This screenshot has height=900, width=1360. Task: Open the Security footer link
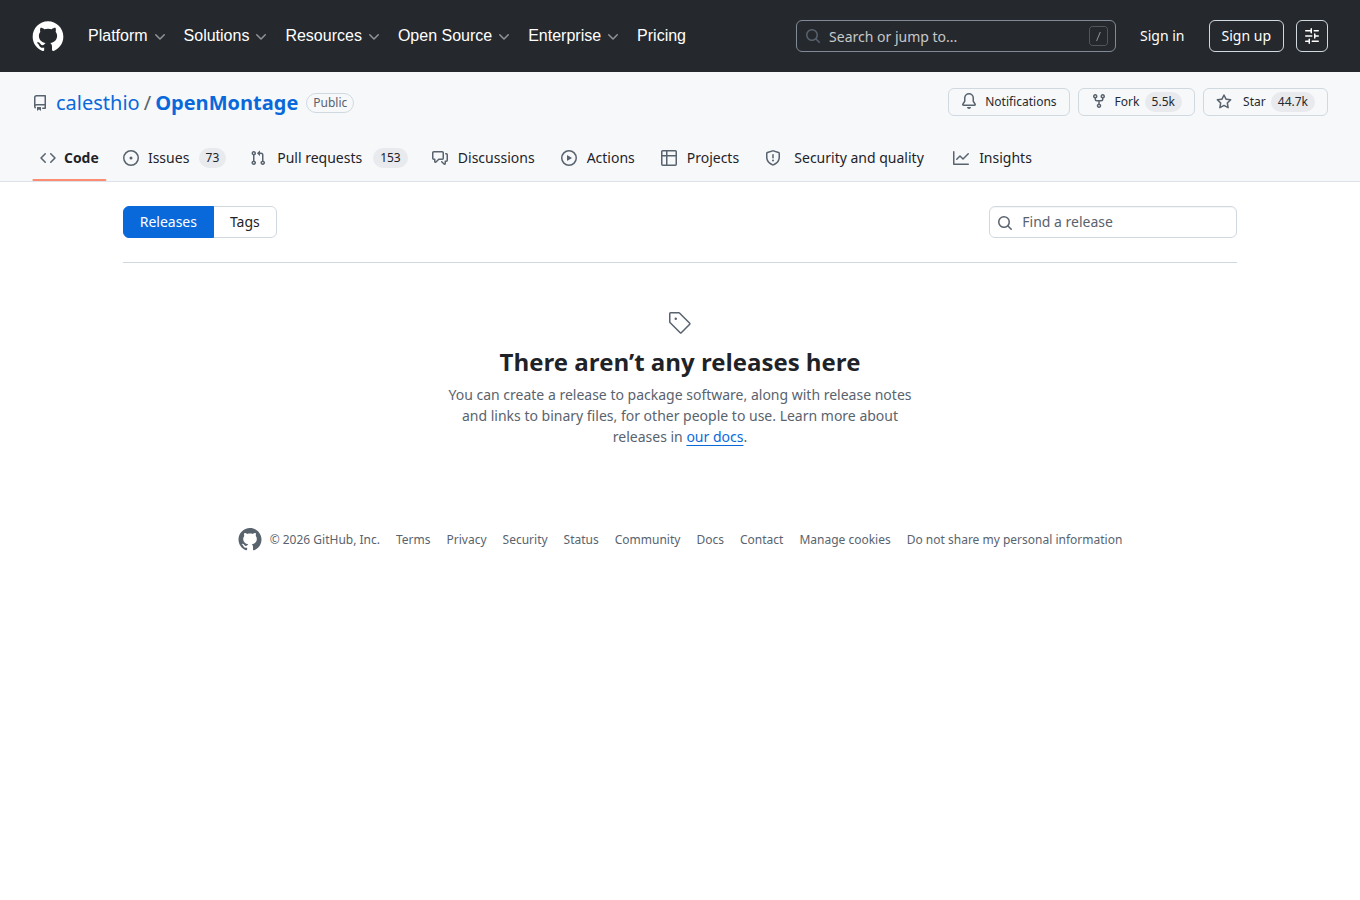[525, 540]
